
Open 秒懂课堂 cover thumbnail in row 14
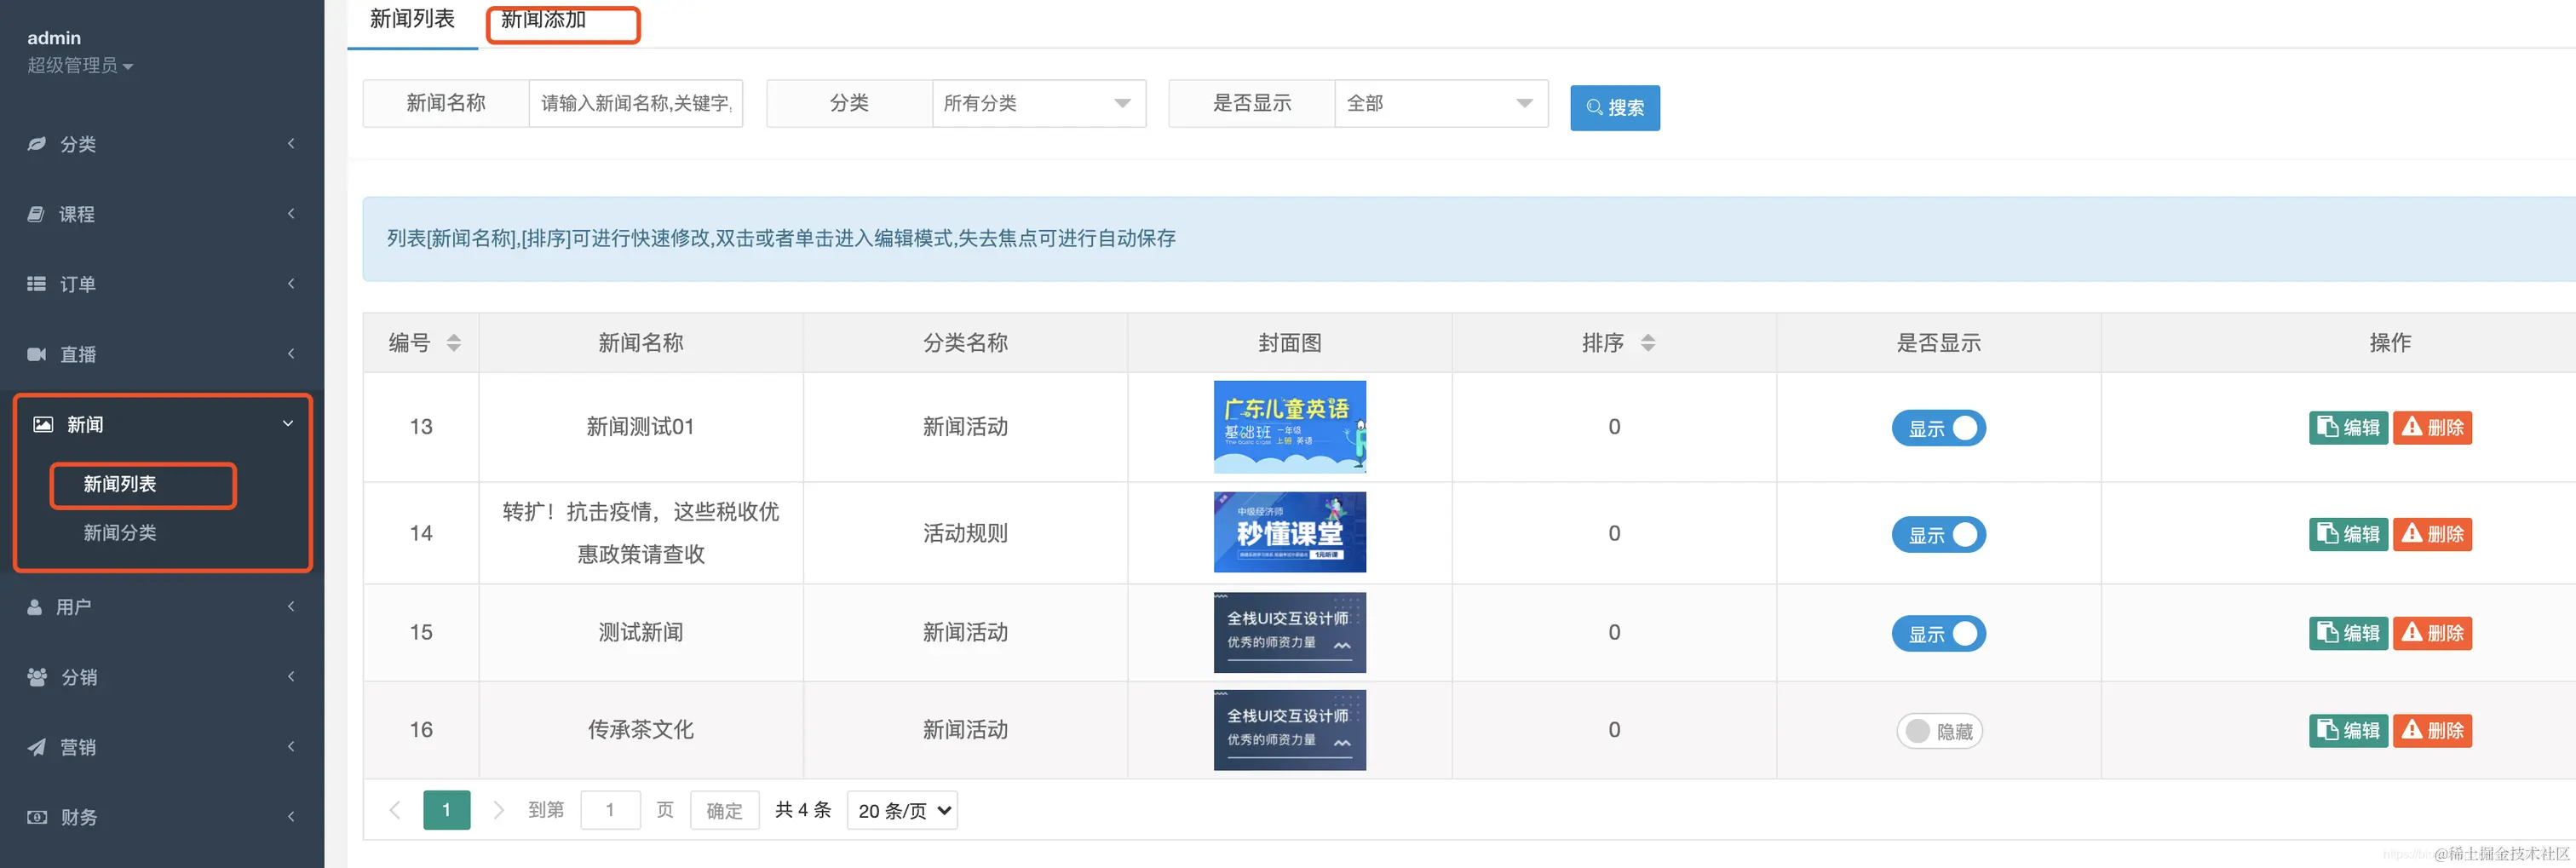point(1289,532)
